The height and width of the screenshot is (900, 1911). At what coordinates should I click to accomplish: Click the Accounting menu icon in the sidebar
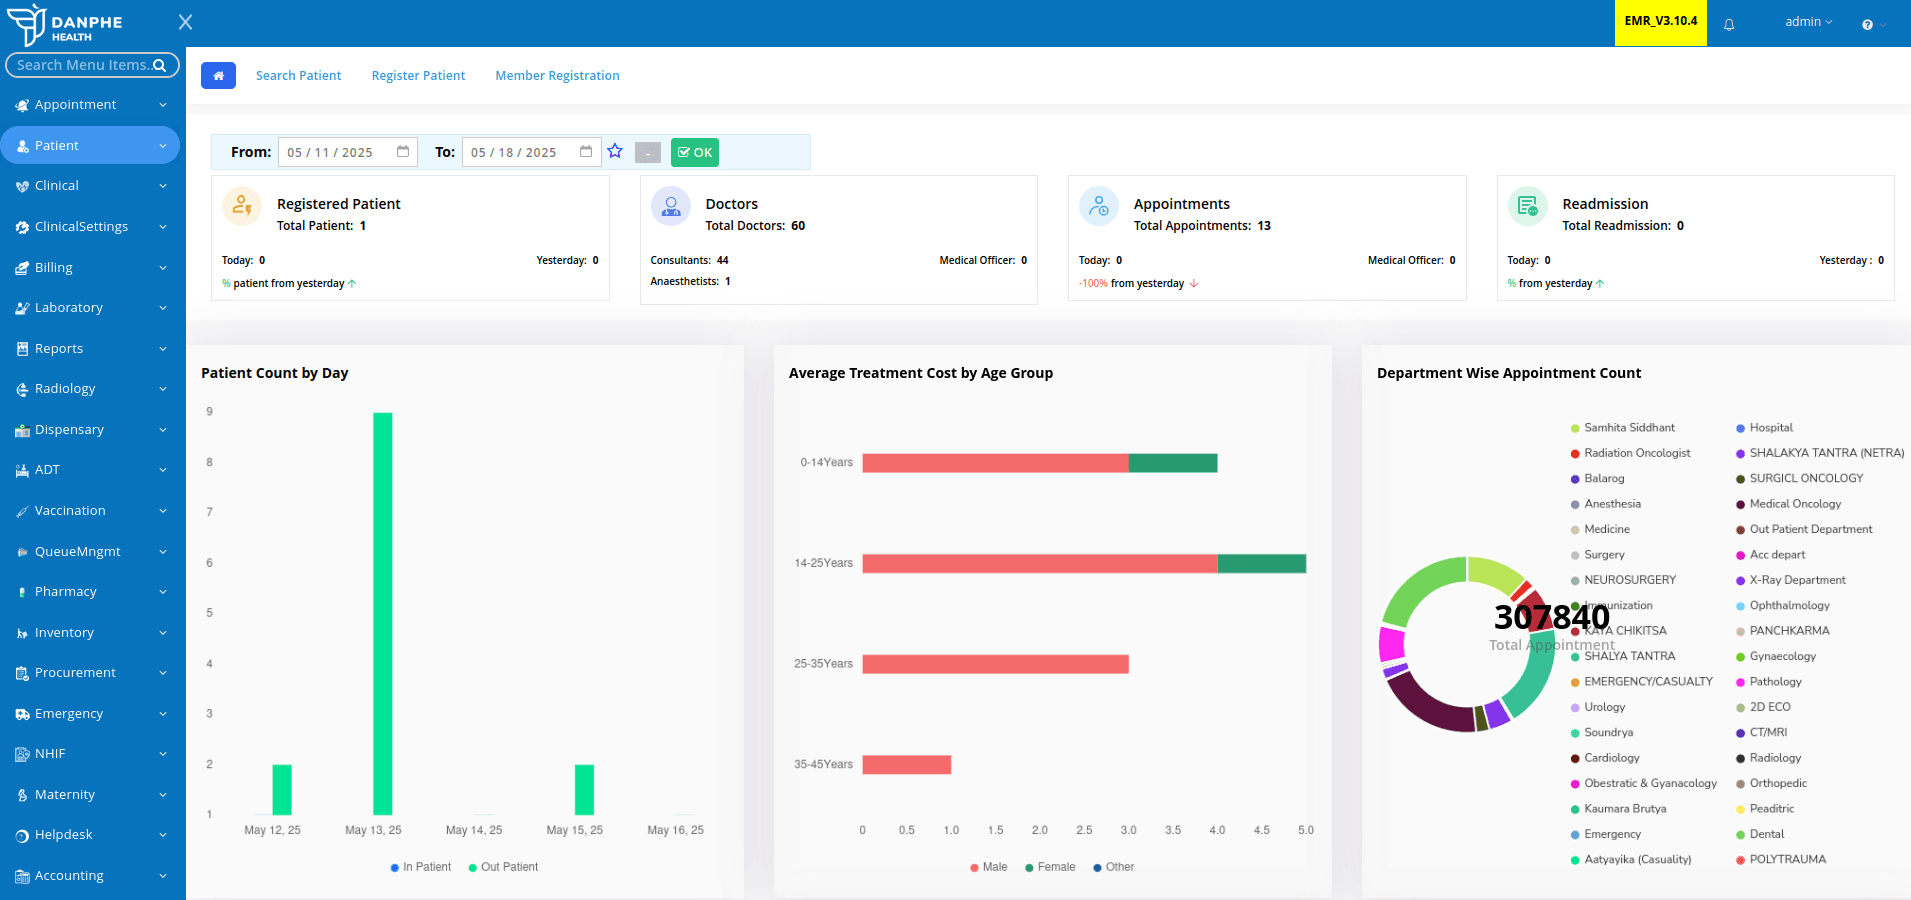coord(22,876)
